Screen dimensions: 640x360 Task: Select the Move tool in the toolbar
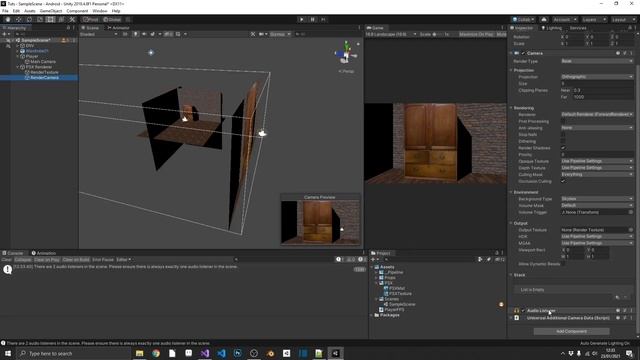(18, 19)
